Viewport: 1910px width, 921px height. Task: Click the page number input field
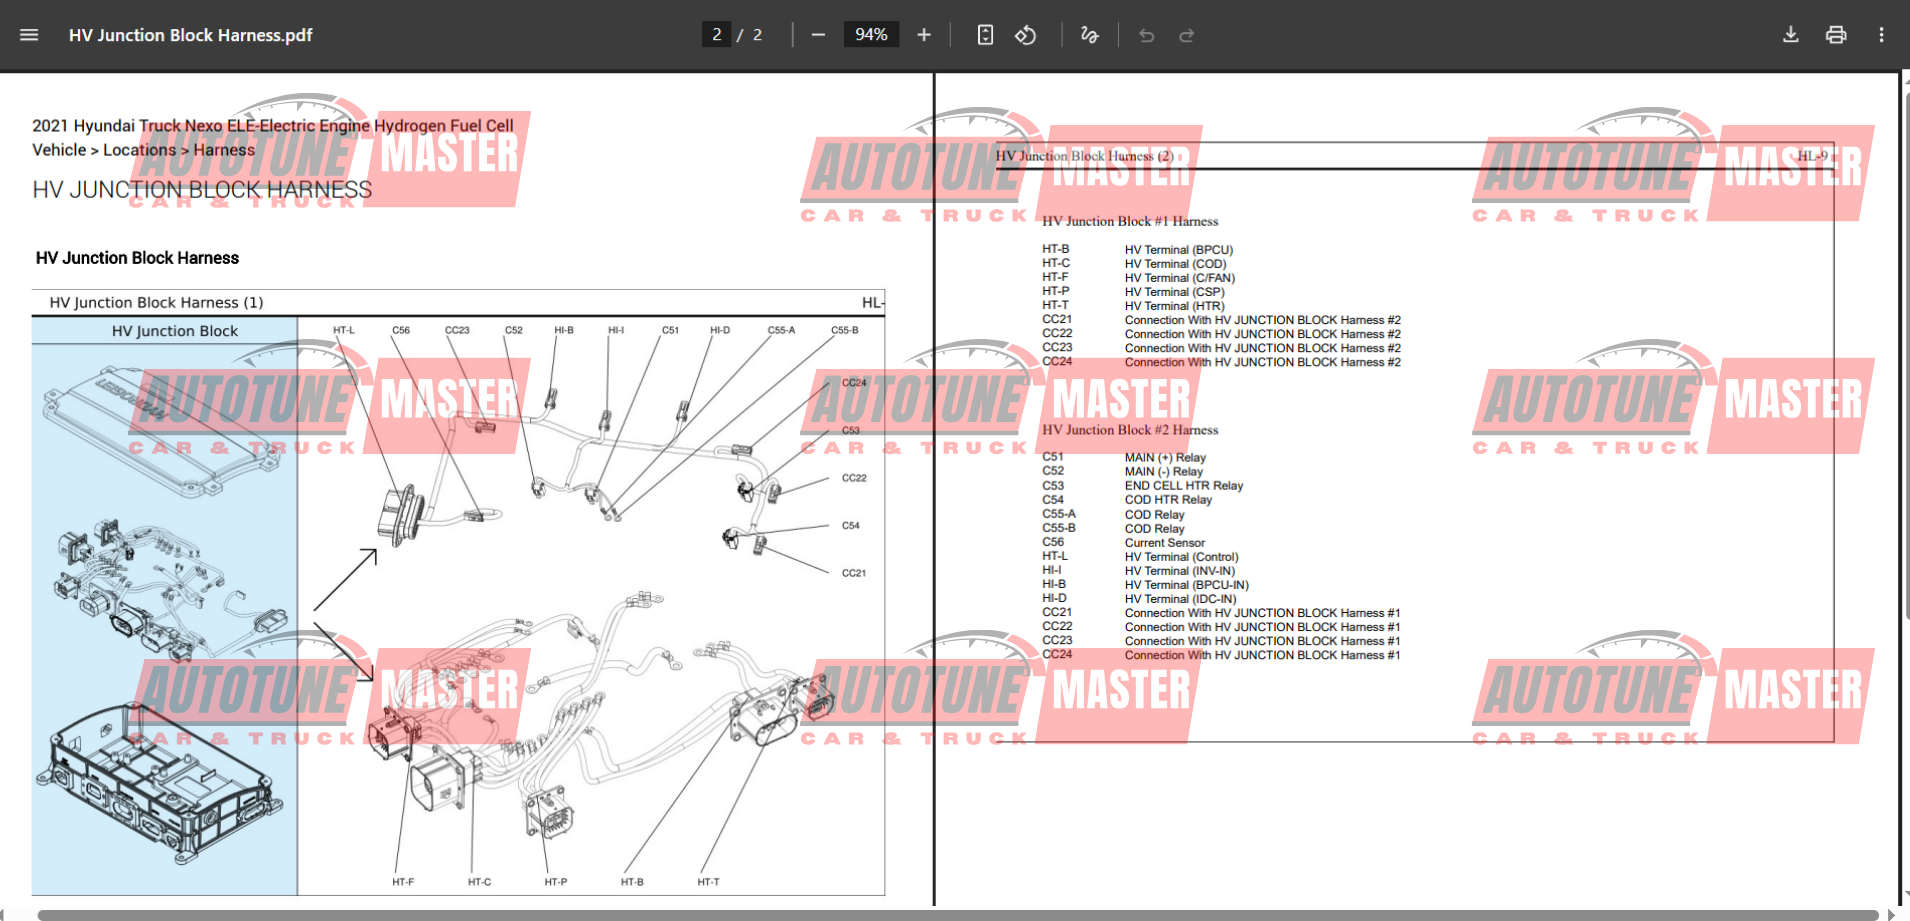point(716,34)
